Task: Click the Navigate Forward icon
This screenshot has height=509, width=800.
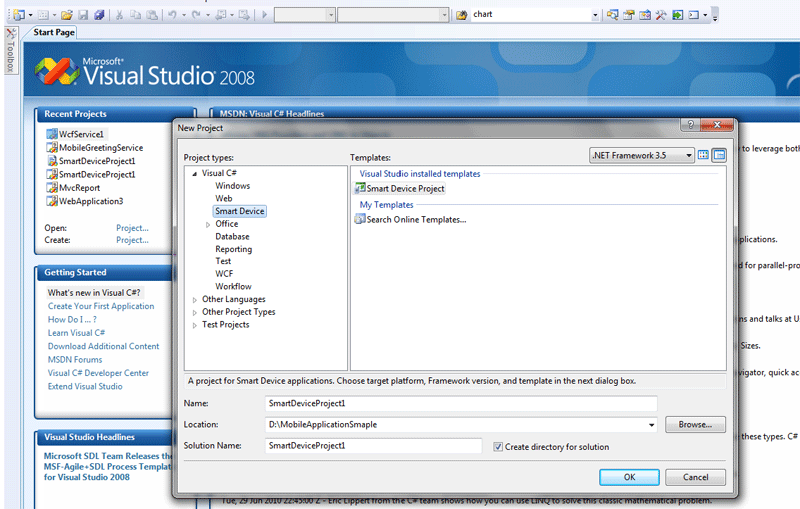Action: coord(244,15)
